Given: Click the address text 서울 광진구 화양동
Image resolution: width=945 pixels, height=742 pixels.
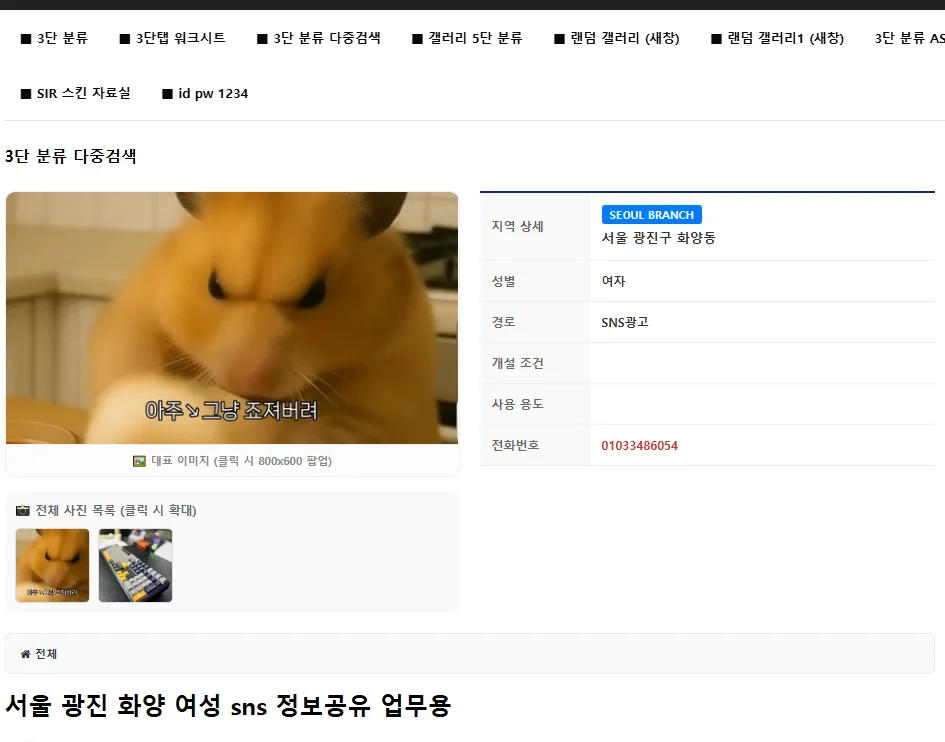Looking at the screenshot, I should [658, 238].
